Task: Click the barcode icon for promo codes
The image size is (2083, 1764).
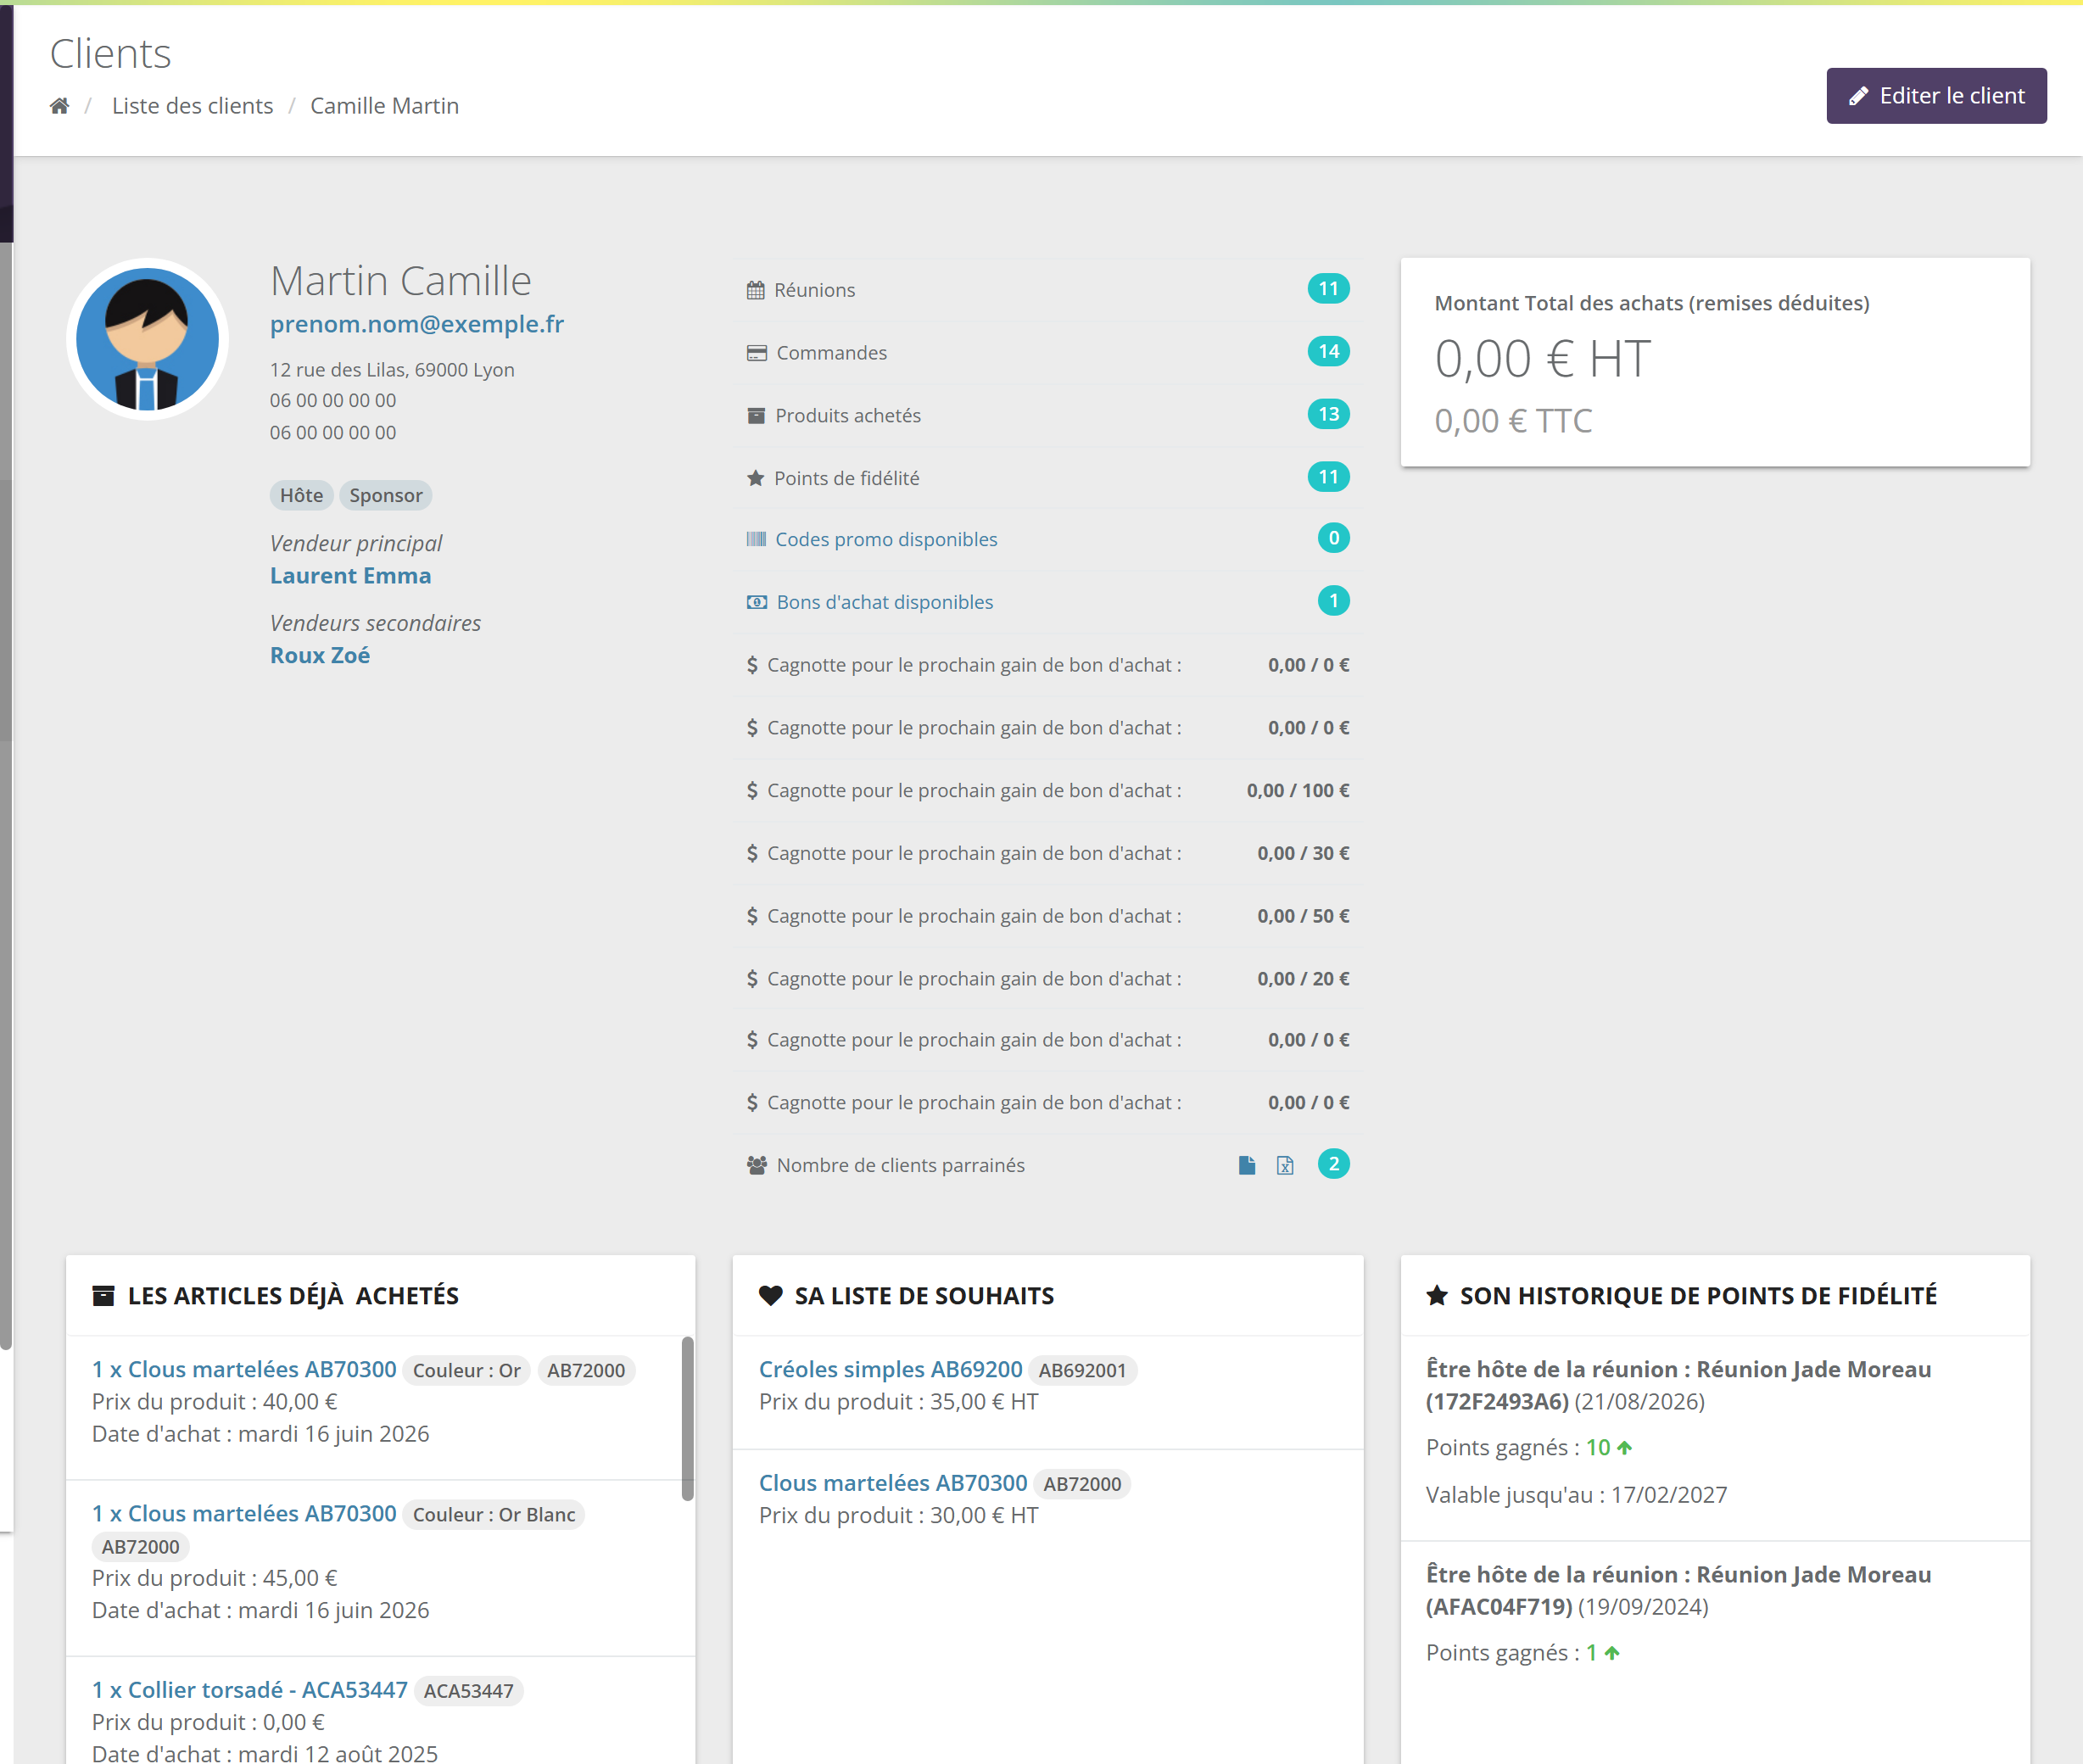Action: pyautogui.click(x=756, y=539)
